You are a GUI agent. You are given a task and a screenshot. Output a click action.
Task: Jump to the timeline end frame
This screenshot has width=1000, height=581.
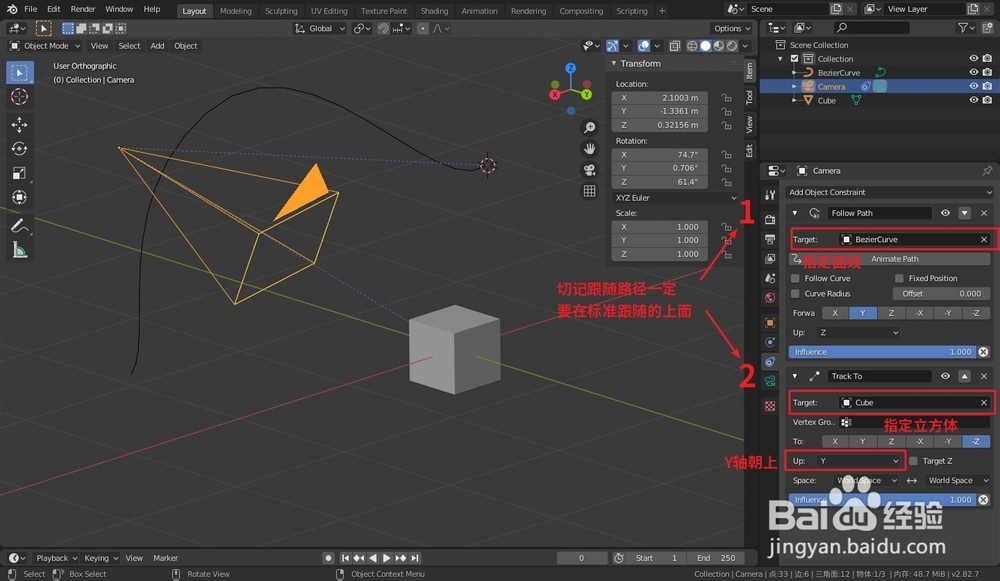(415, 558)
